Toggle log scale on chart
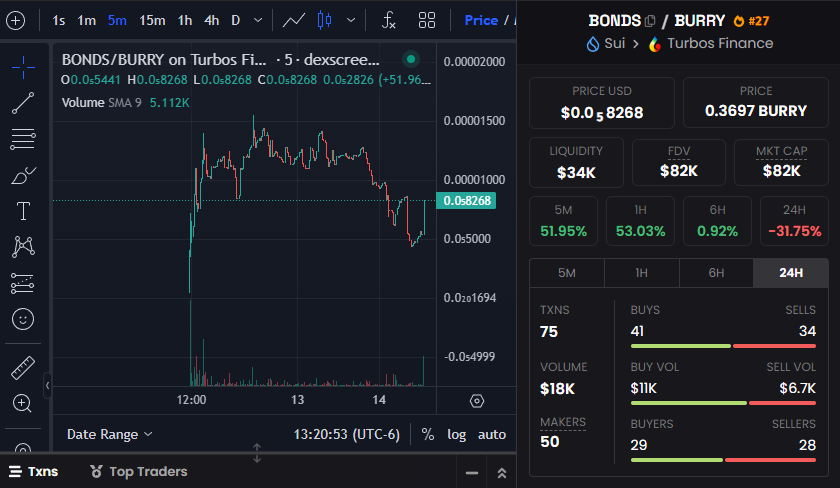Image resolution: width=840 pixels, height=488 pixels. 456,434
